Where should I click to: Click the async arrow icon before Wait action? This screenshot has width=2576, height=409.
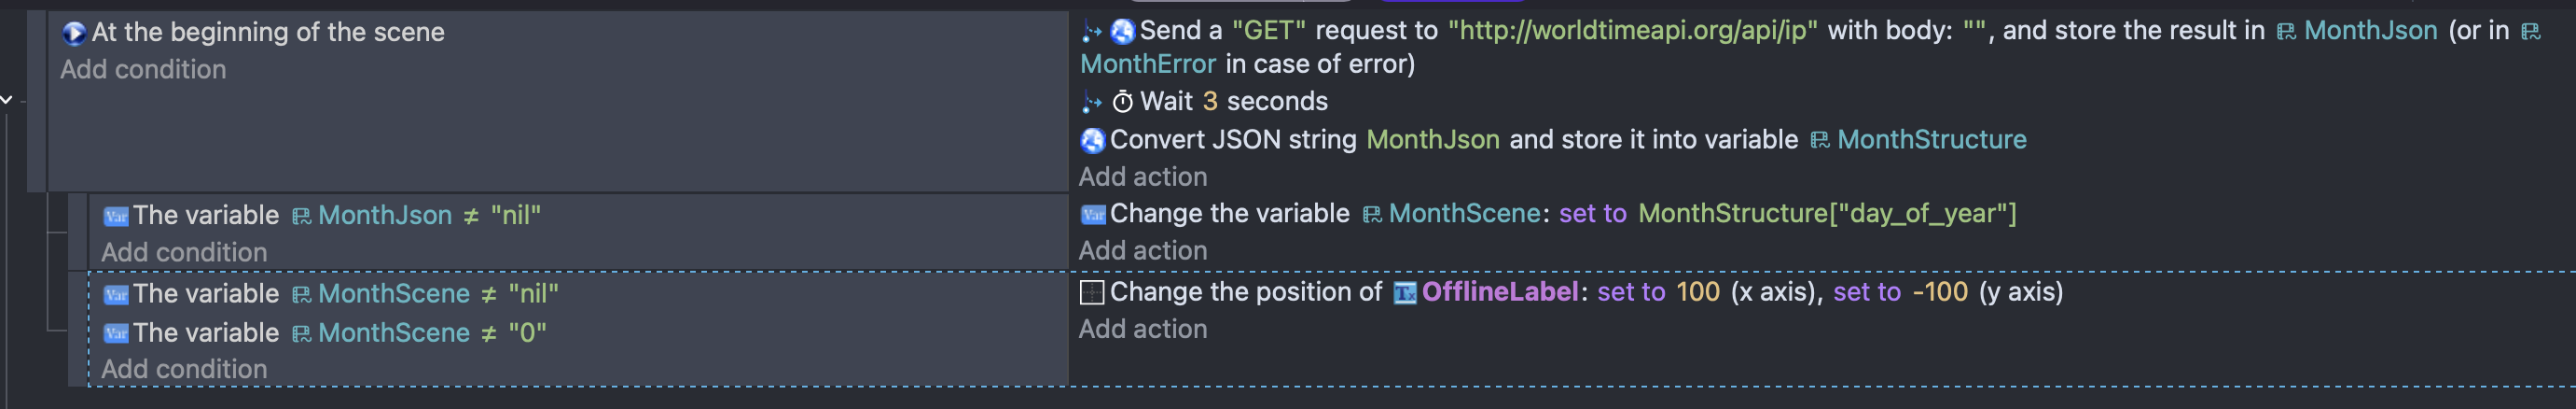pyautogui.click(x=1091, y=102)
